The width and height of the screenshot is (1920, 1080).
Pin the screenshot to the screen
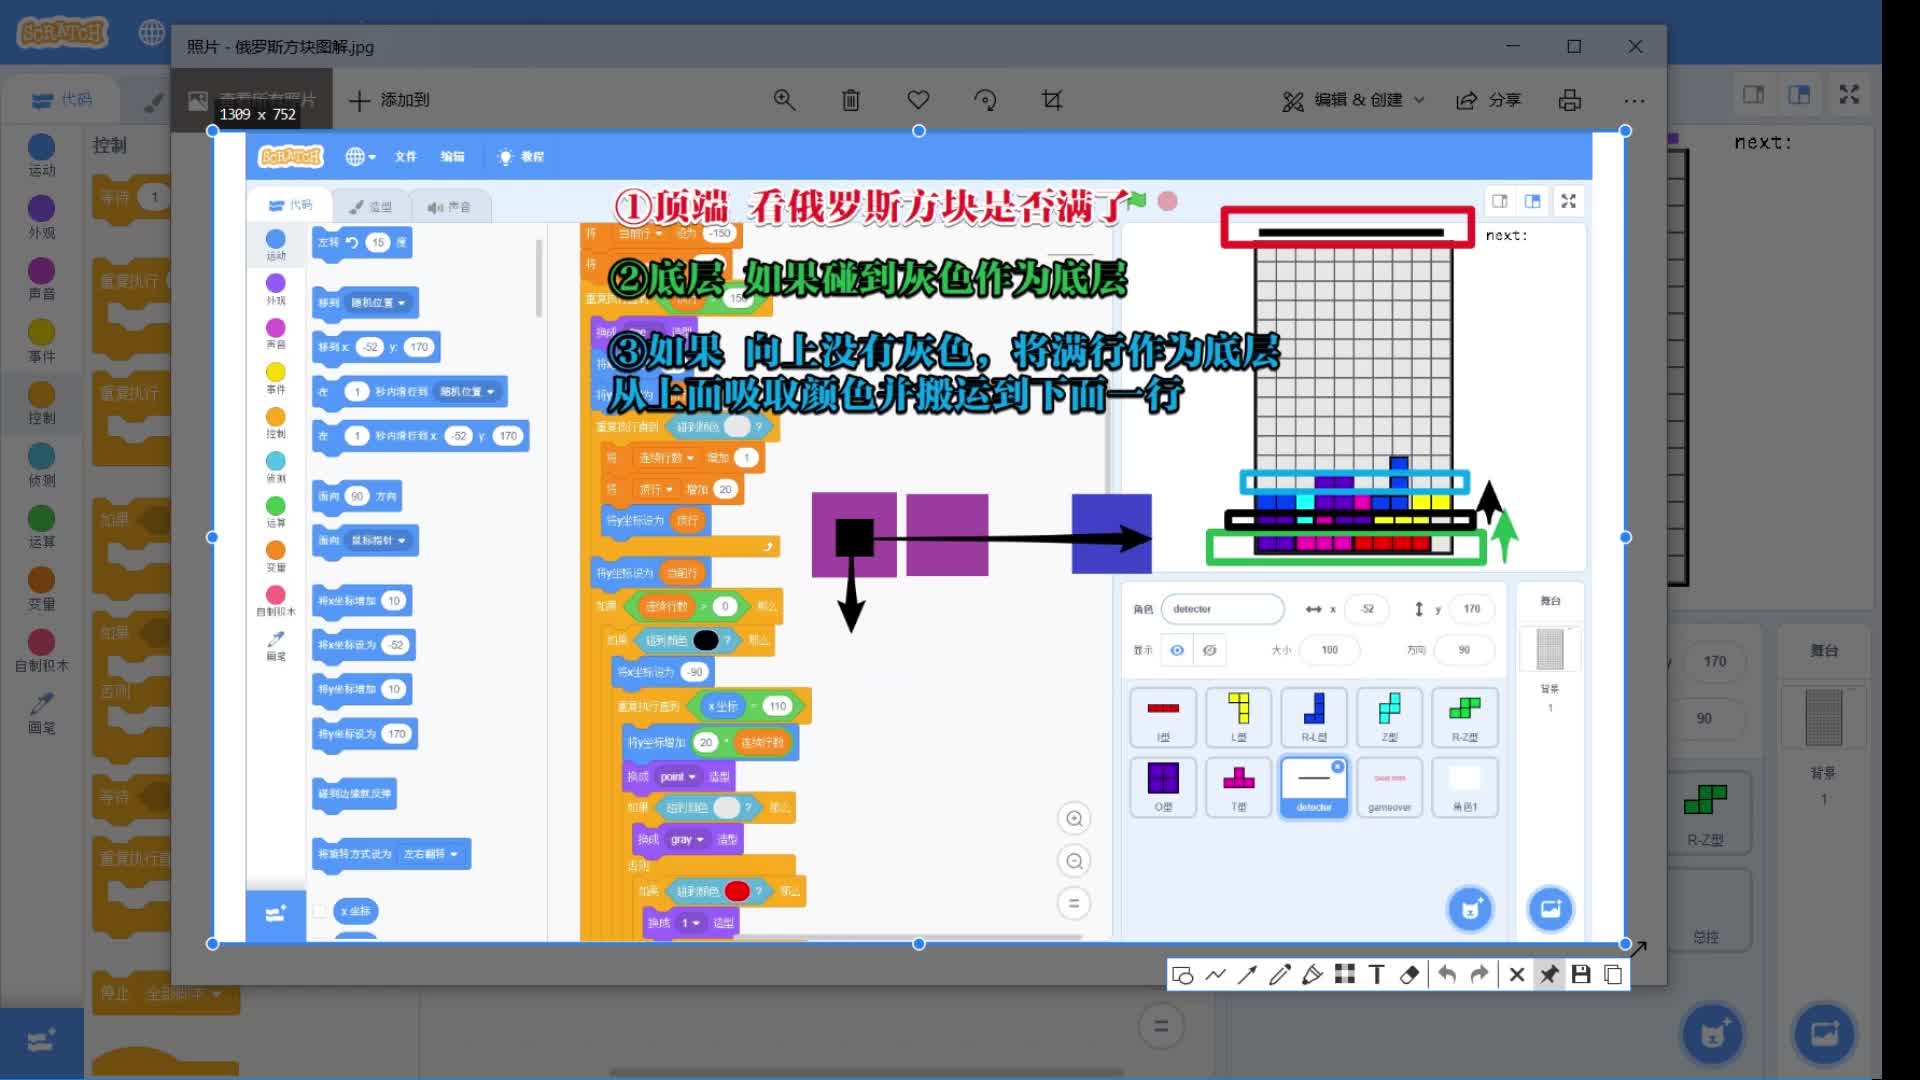pyautogui.click(x=1549, y=975)
